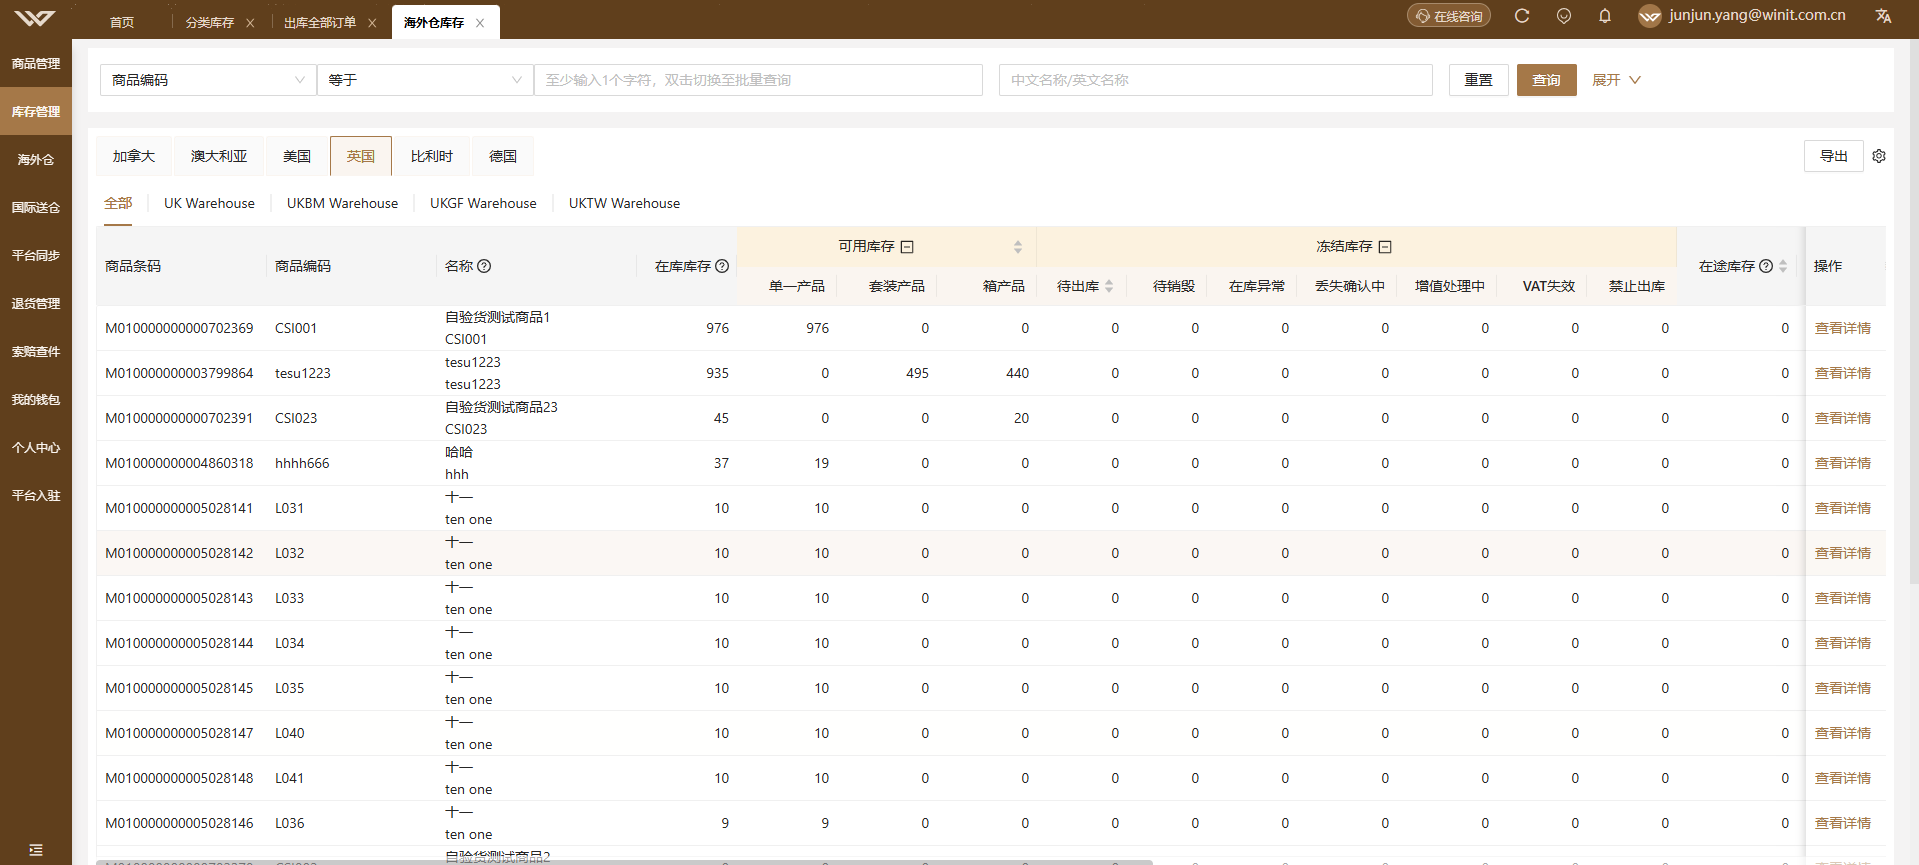This screenshot has height=865, width=1919.
Task: Click the 重置 reset button
Action: coord(1479,80)
